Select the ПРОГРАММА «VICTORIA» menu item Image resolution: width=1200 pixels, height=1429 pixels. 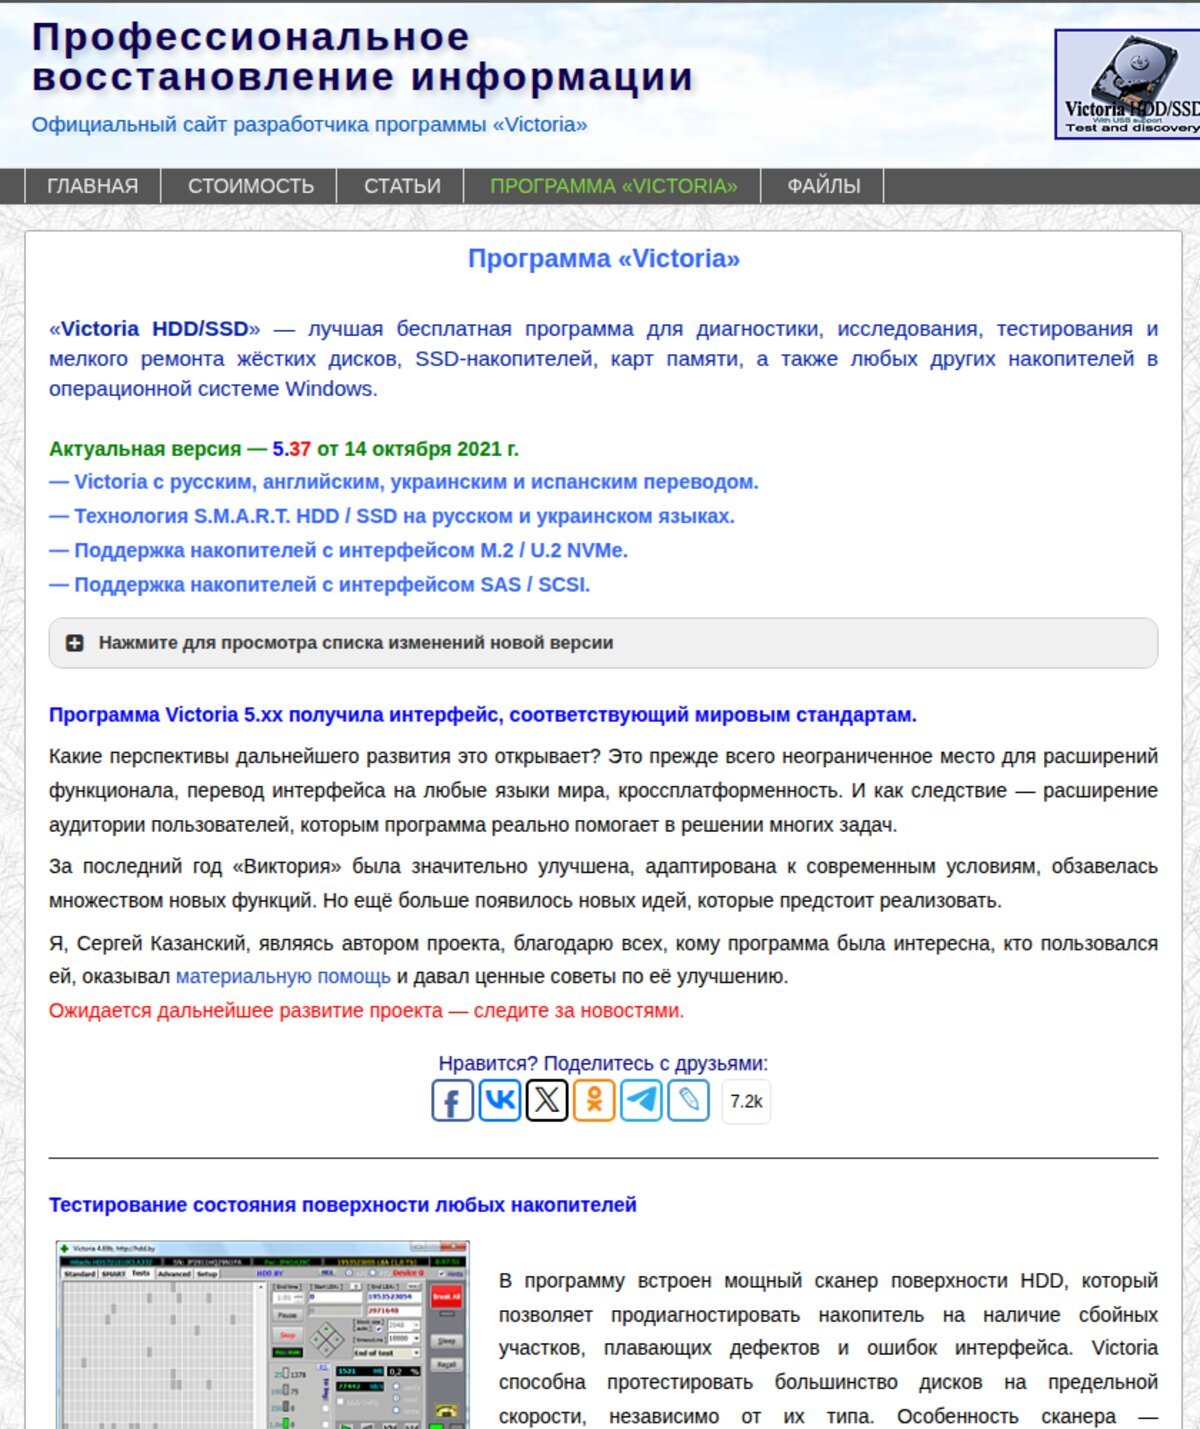(x=613, y=186)
